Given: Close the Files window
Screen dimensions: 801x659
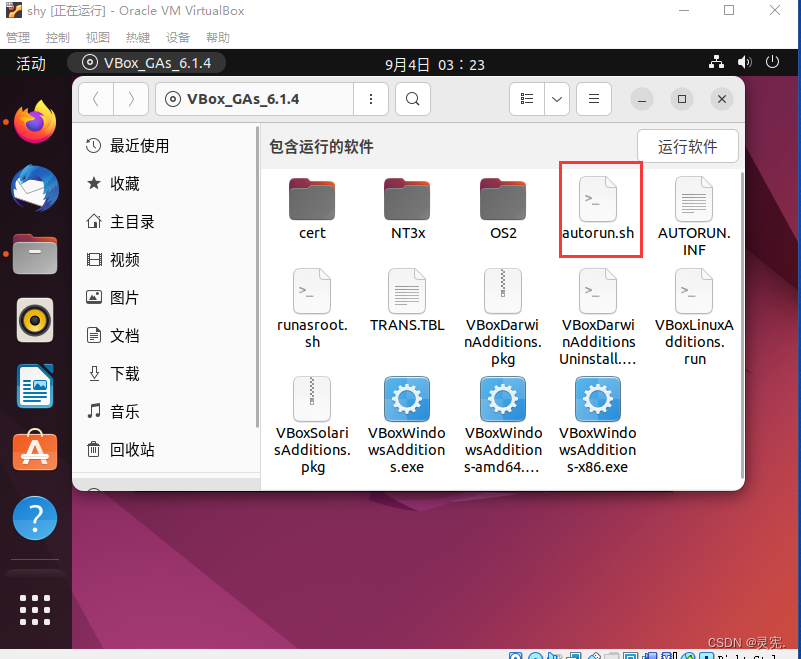Looking at the screenshot, I should 722,99.
